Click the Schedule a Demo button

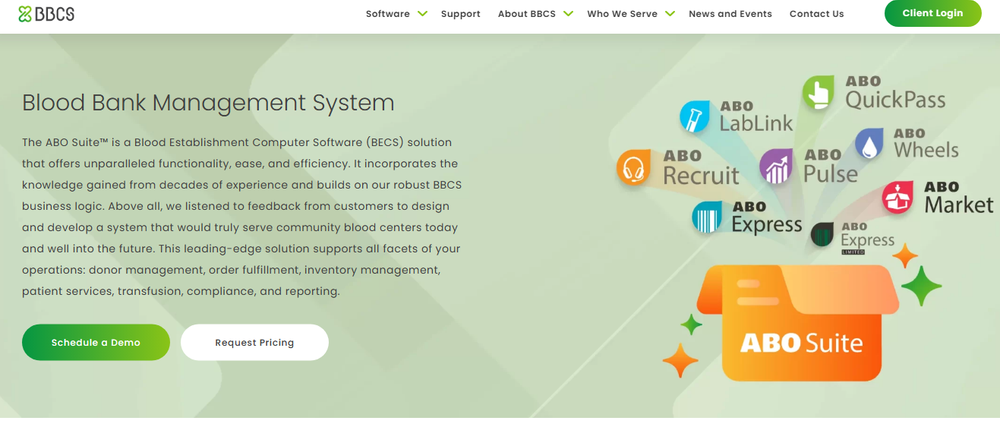coord(96,342)
